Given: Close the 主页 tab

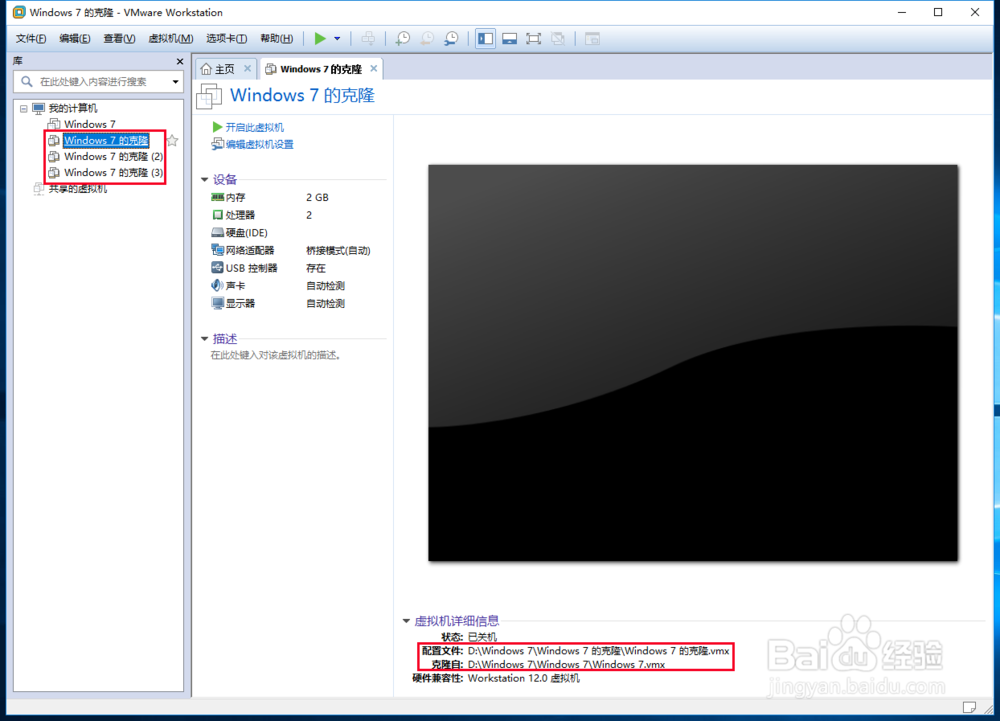Looking at the screenshot, I should coord(247,68).
